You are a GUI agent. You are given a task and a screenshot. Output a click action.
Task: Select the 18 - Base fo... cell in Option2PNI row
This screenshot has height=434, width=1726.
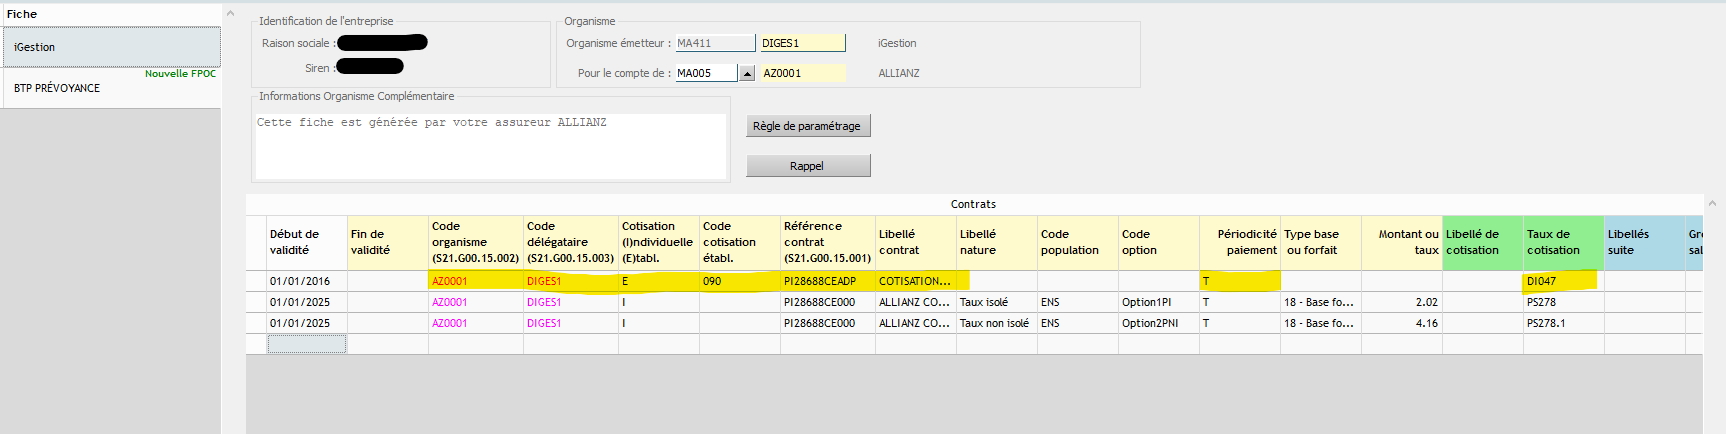click(x=1321, y=323)
